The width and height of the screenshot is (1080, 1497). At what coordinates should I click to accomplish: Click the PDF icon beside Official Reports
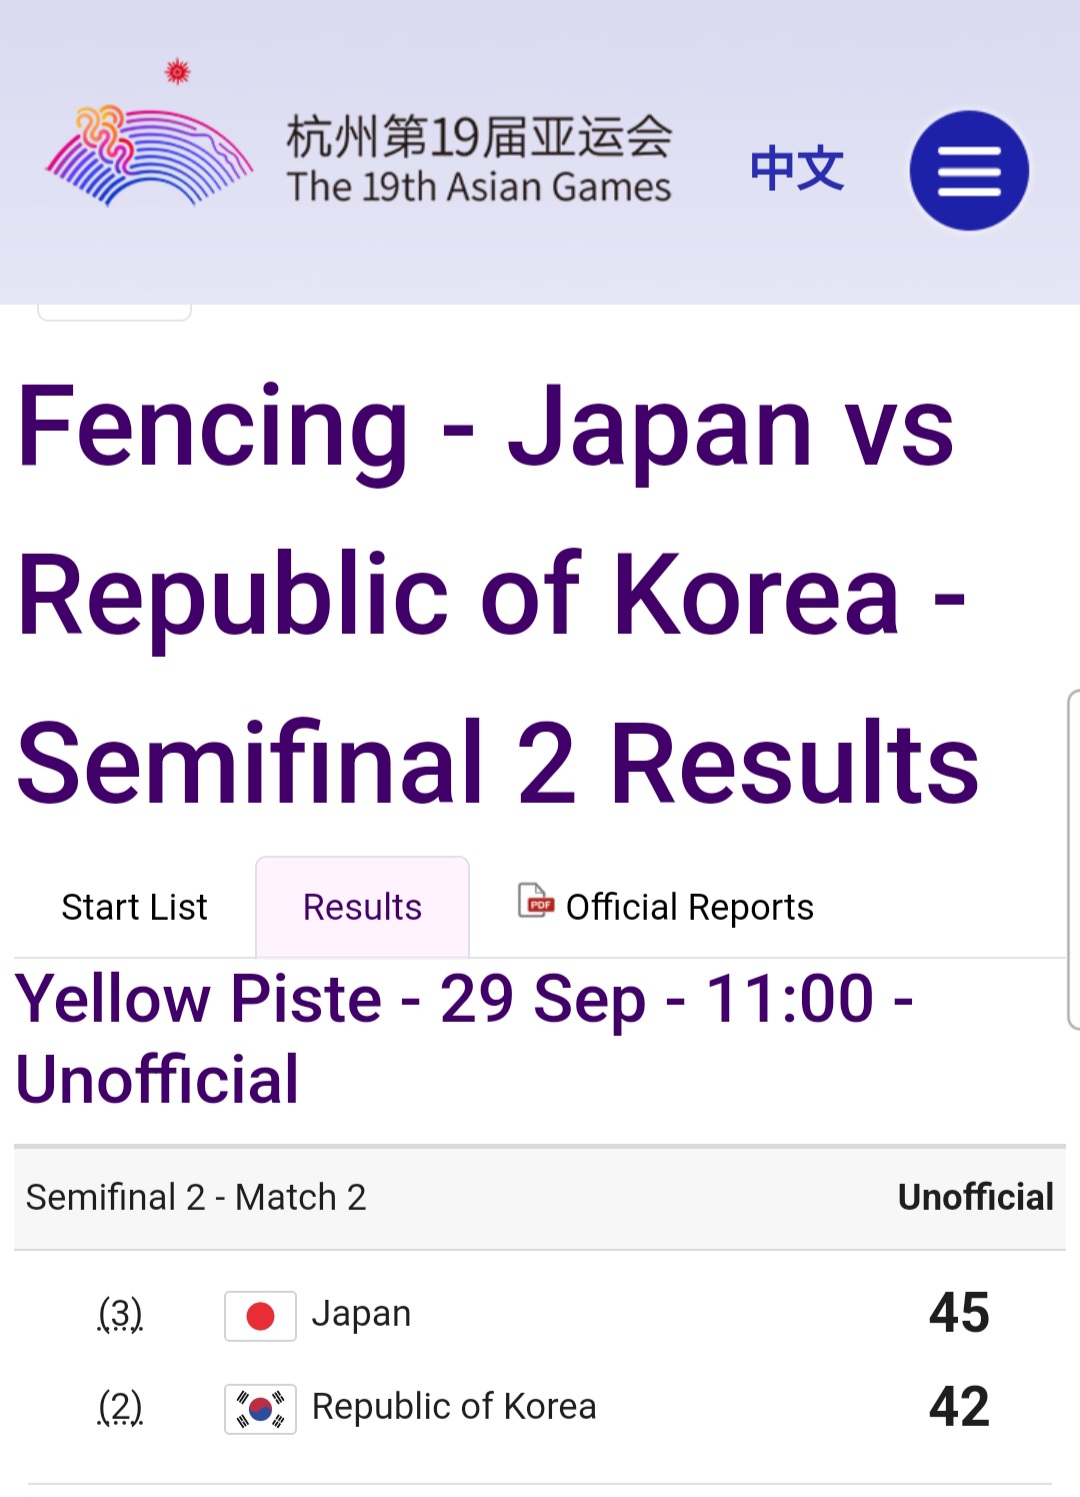[x=536, y=900]
